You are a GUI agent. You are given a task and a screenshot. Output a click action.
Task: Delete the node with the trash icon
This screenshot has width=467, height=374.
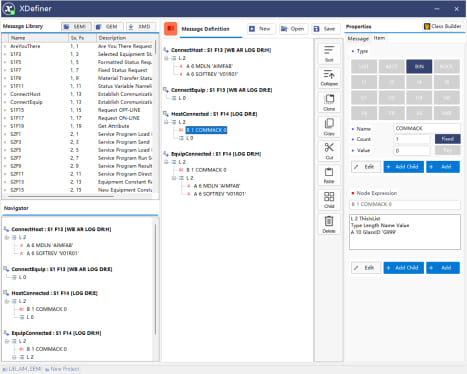click(x=329, y=224)
